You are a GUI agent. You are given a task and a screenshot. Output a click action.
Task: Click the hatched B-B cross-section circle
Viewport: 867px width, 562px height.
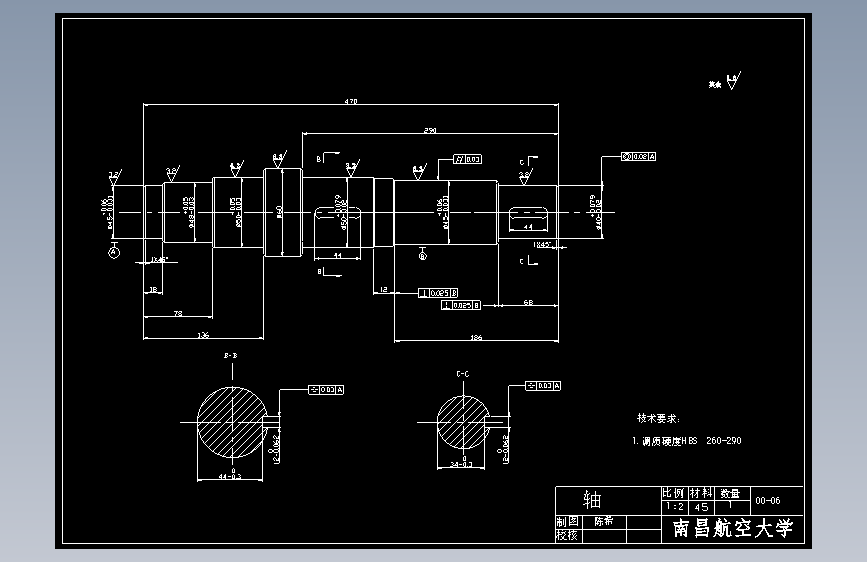point(233,422)
